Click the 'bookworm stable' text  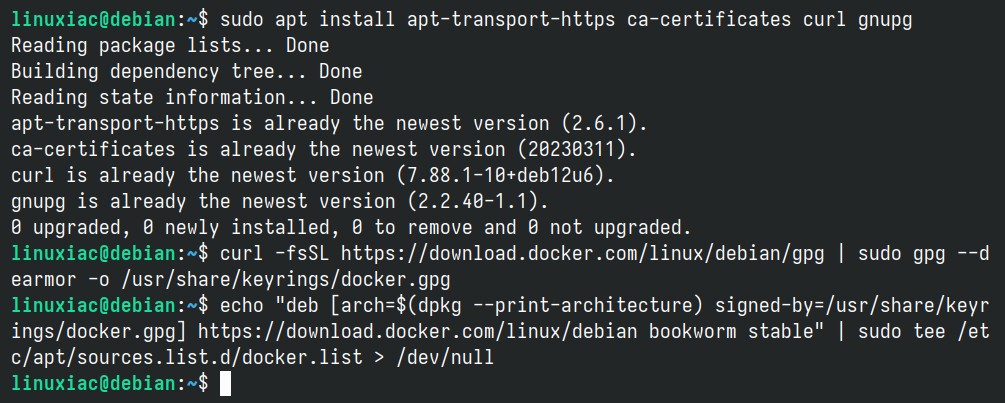tap(731, 332)
